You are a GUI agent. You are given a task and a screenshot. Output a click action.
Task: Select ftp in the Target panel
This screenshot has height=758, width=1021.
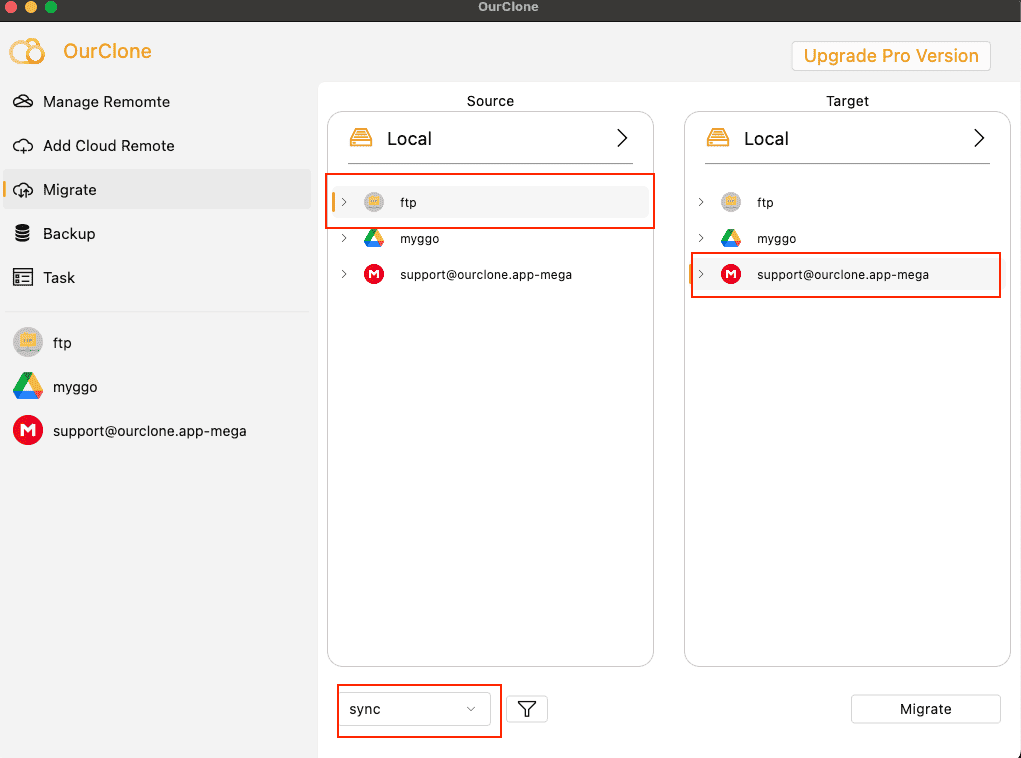pyautogui.click(x=766, y=201)
